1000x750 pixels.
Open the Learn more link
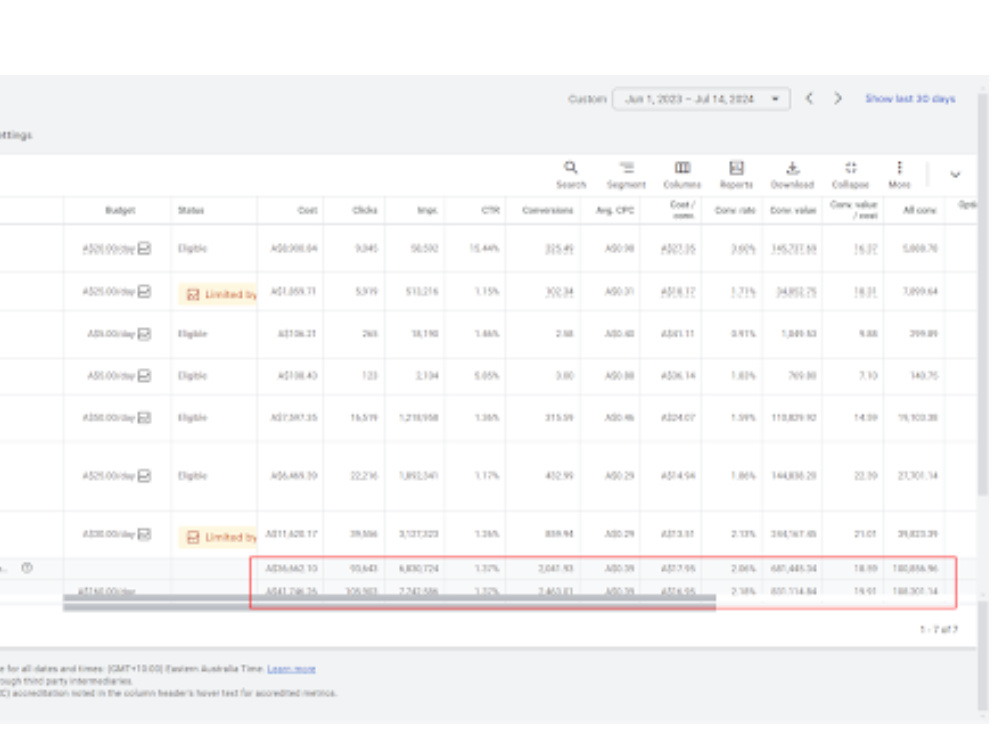pyautogui.click(x=291, y=668)
